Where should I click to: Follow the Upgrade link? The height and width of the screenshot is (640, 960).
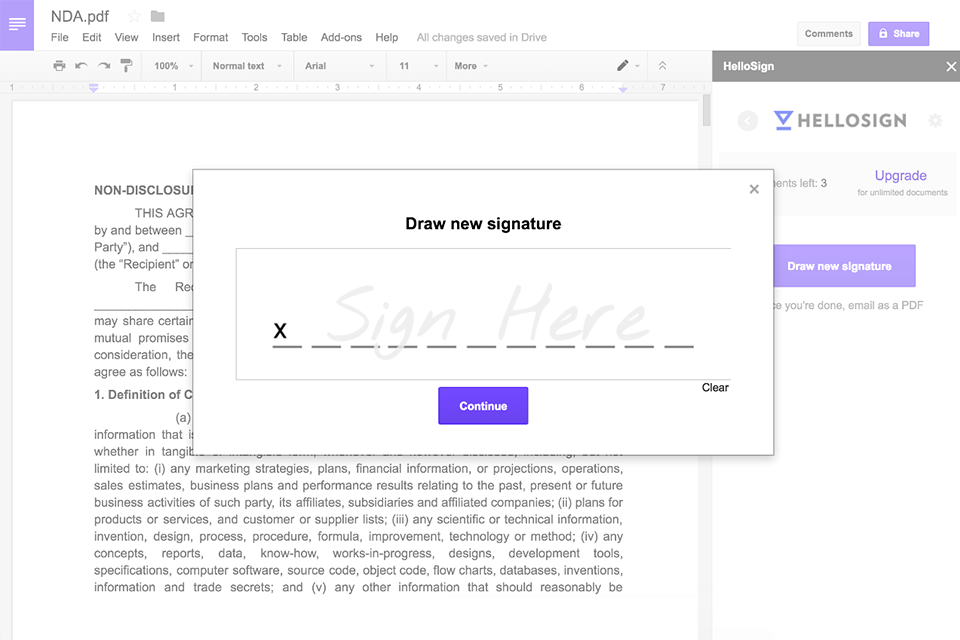point(900,176)
